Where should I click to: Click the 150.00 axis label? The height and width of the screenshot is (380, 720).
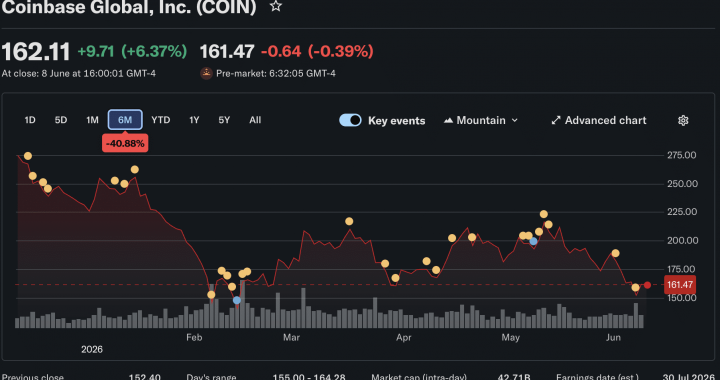[x=682, y=298]
